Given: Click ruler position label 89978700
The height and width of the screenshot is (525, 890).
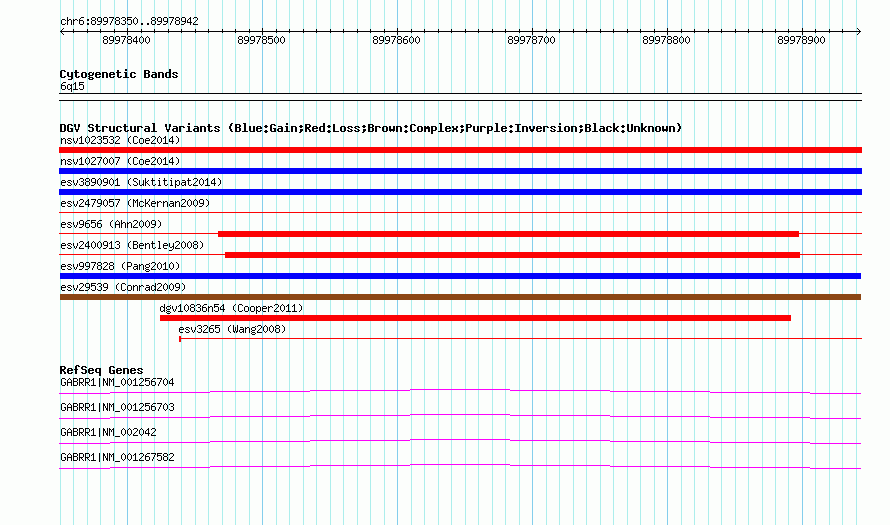Looking at the screenshot, I should [531, 40].
